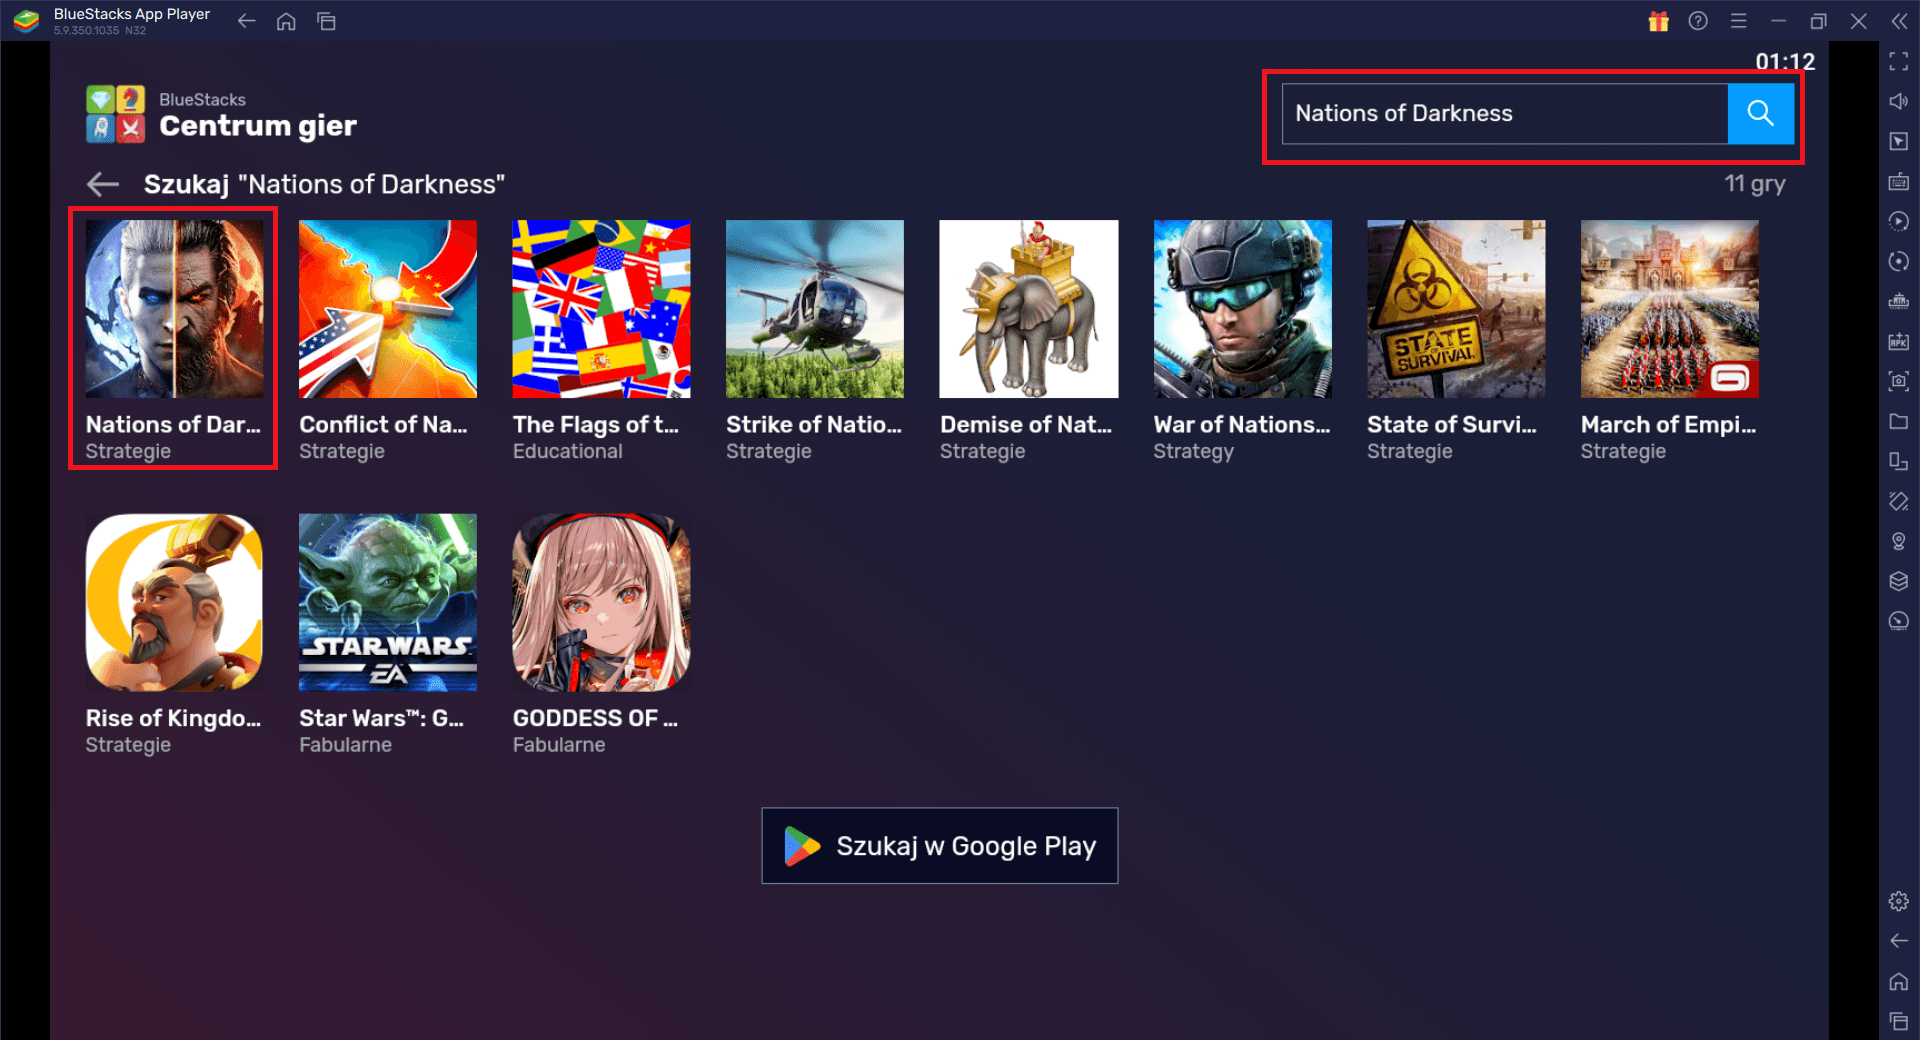Open GODDESS OF game thumbnail

click(x=602, y=603)
